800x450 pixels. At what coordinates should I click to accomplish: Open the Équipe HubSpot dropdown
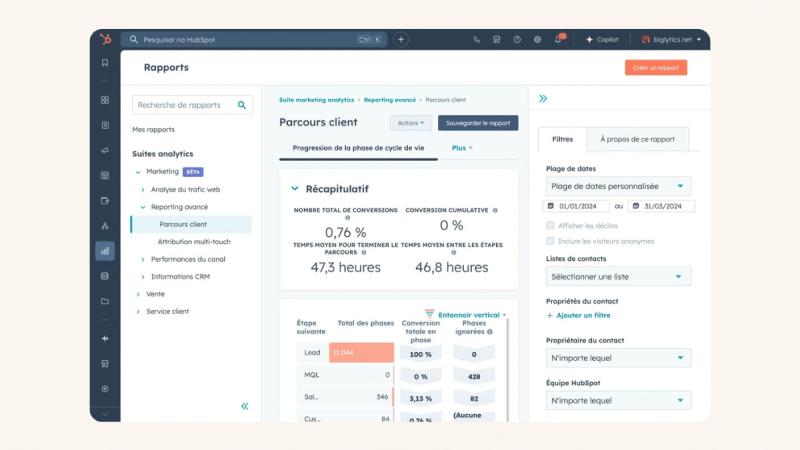[618, 401]
